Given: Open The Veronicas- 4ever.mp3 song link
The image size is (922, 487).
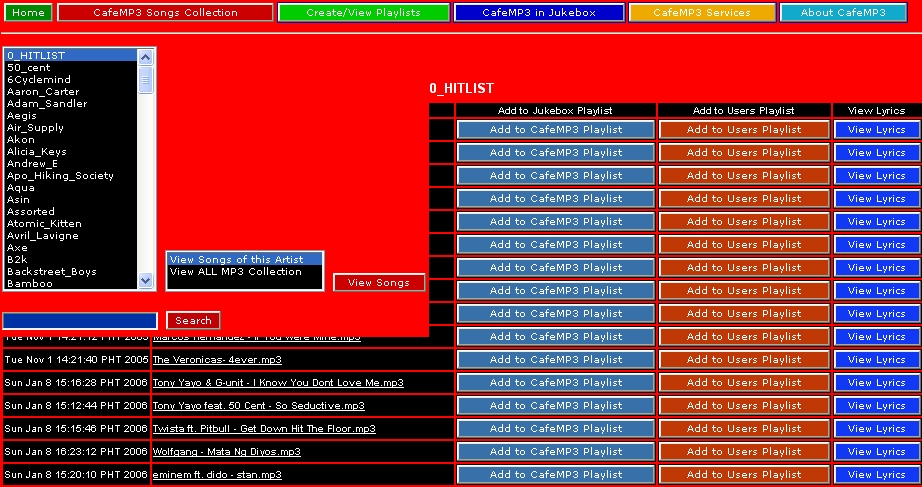Looking at the screenshot, I should click(x=217, y=360).
